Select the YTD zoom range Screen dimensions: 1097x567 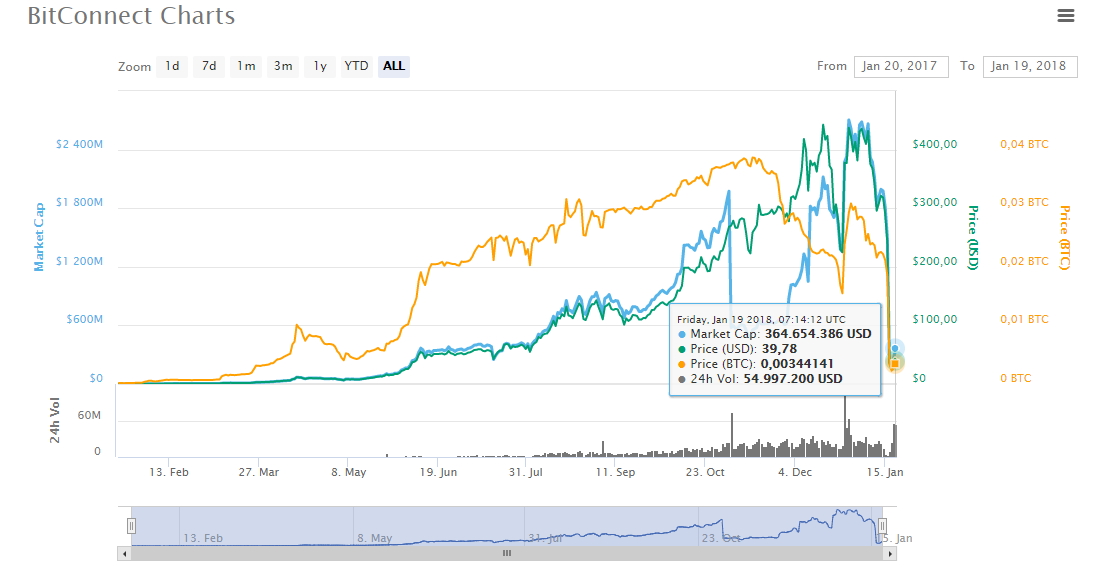coord(356,66)
